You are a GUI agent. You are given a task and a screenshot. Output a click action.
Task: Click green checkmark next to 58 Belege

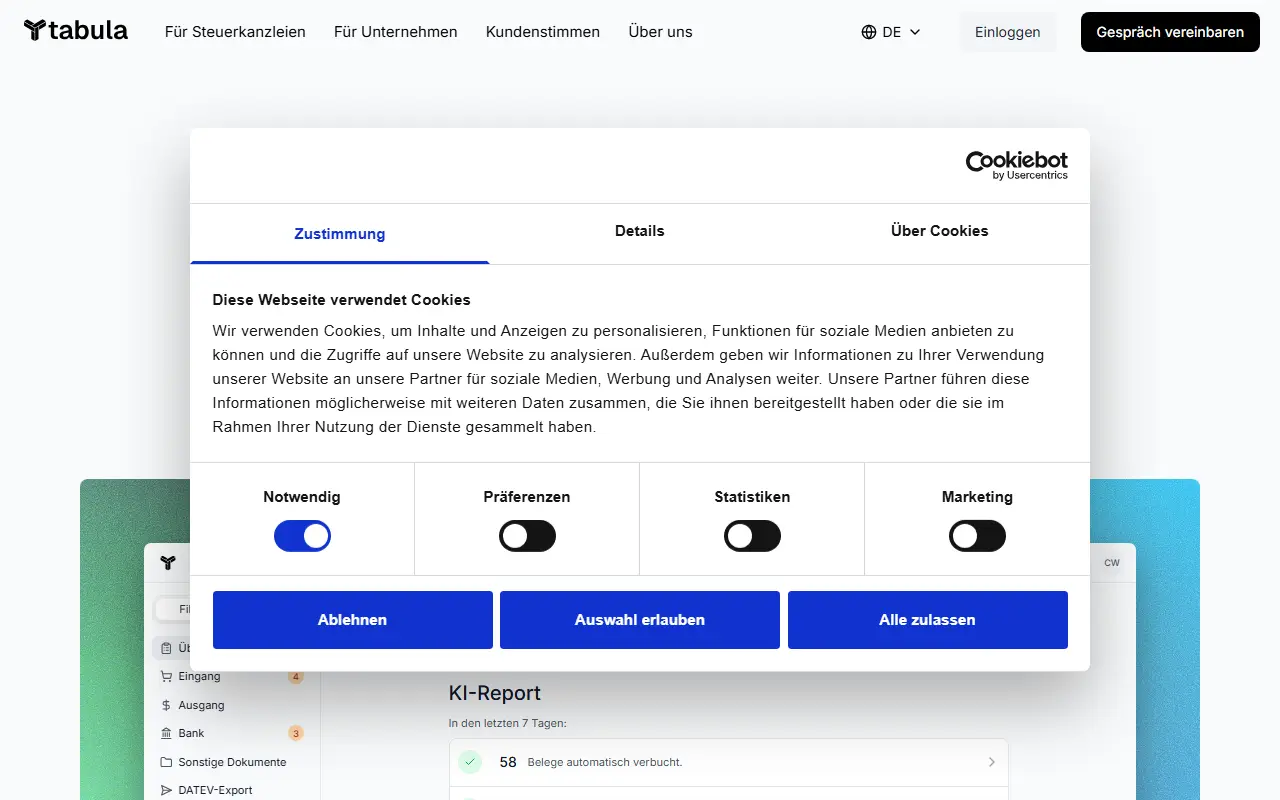(470, 762)
